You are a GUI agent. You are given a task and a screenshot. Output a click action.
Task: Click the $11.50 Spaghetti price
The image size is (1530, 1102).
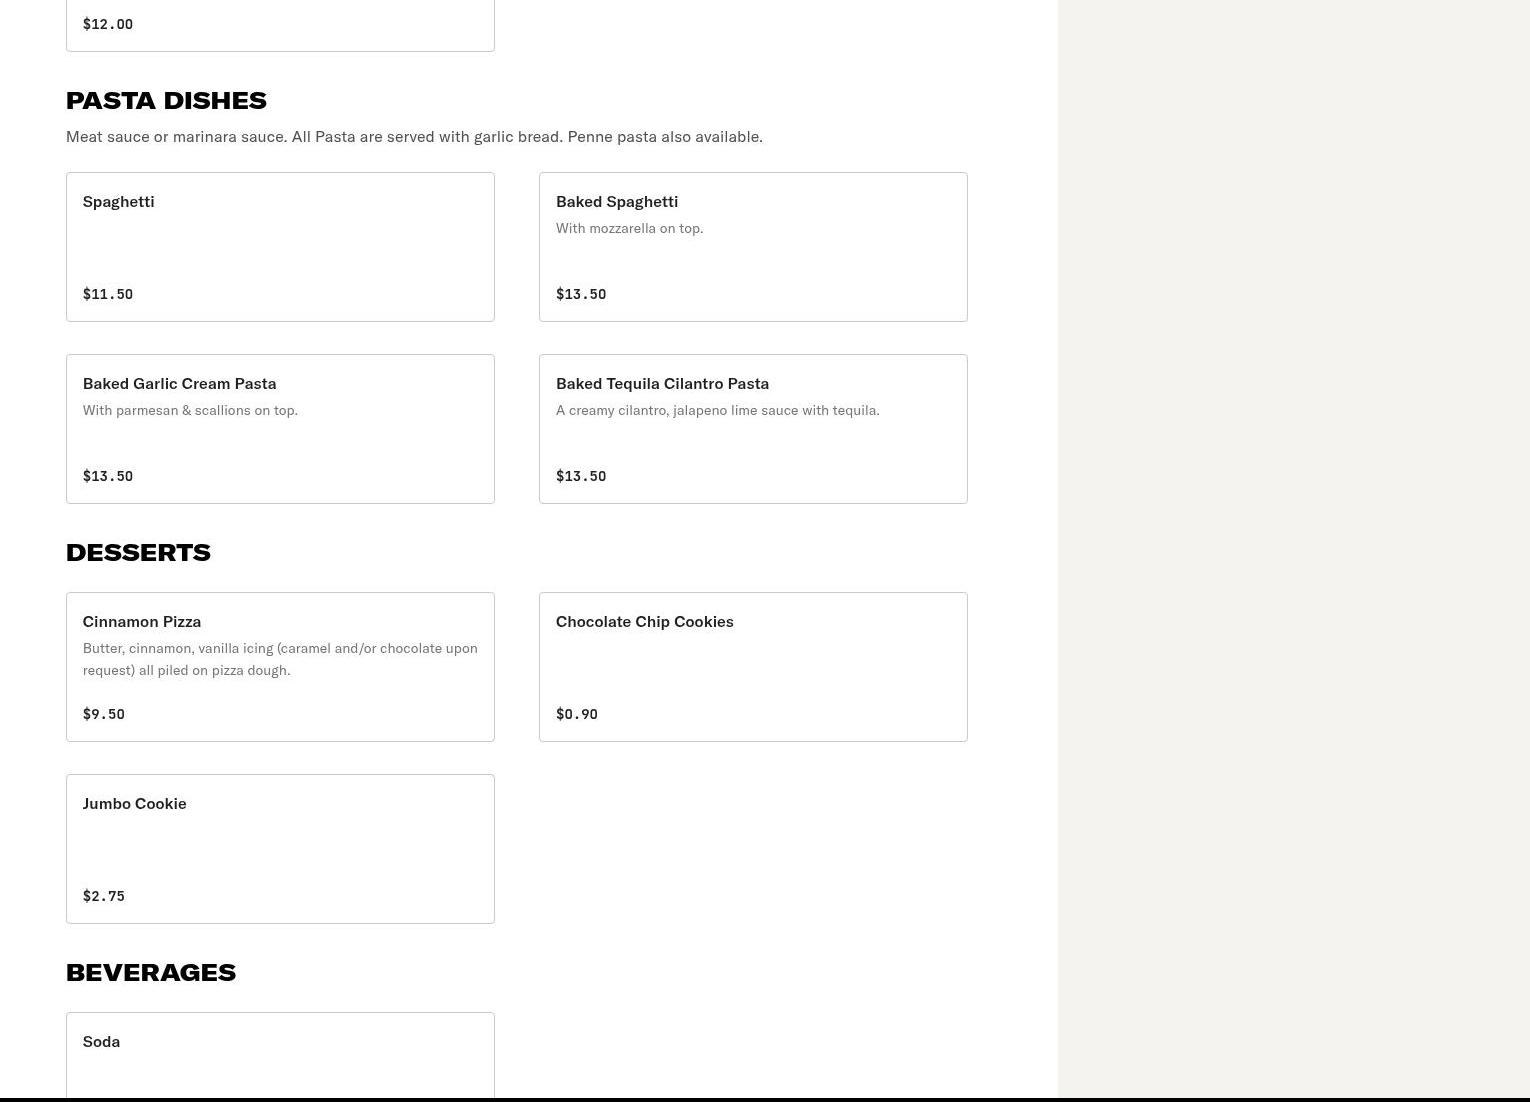point(108,294)
